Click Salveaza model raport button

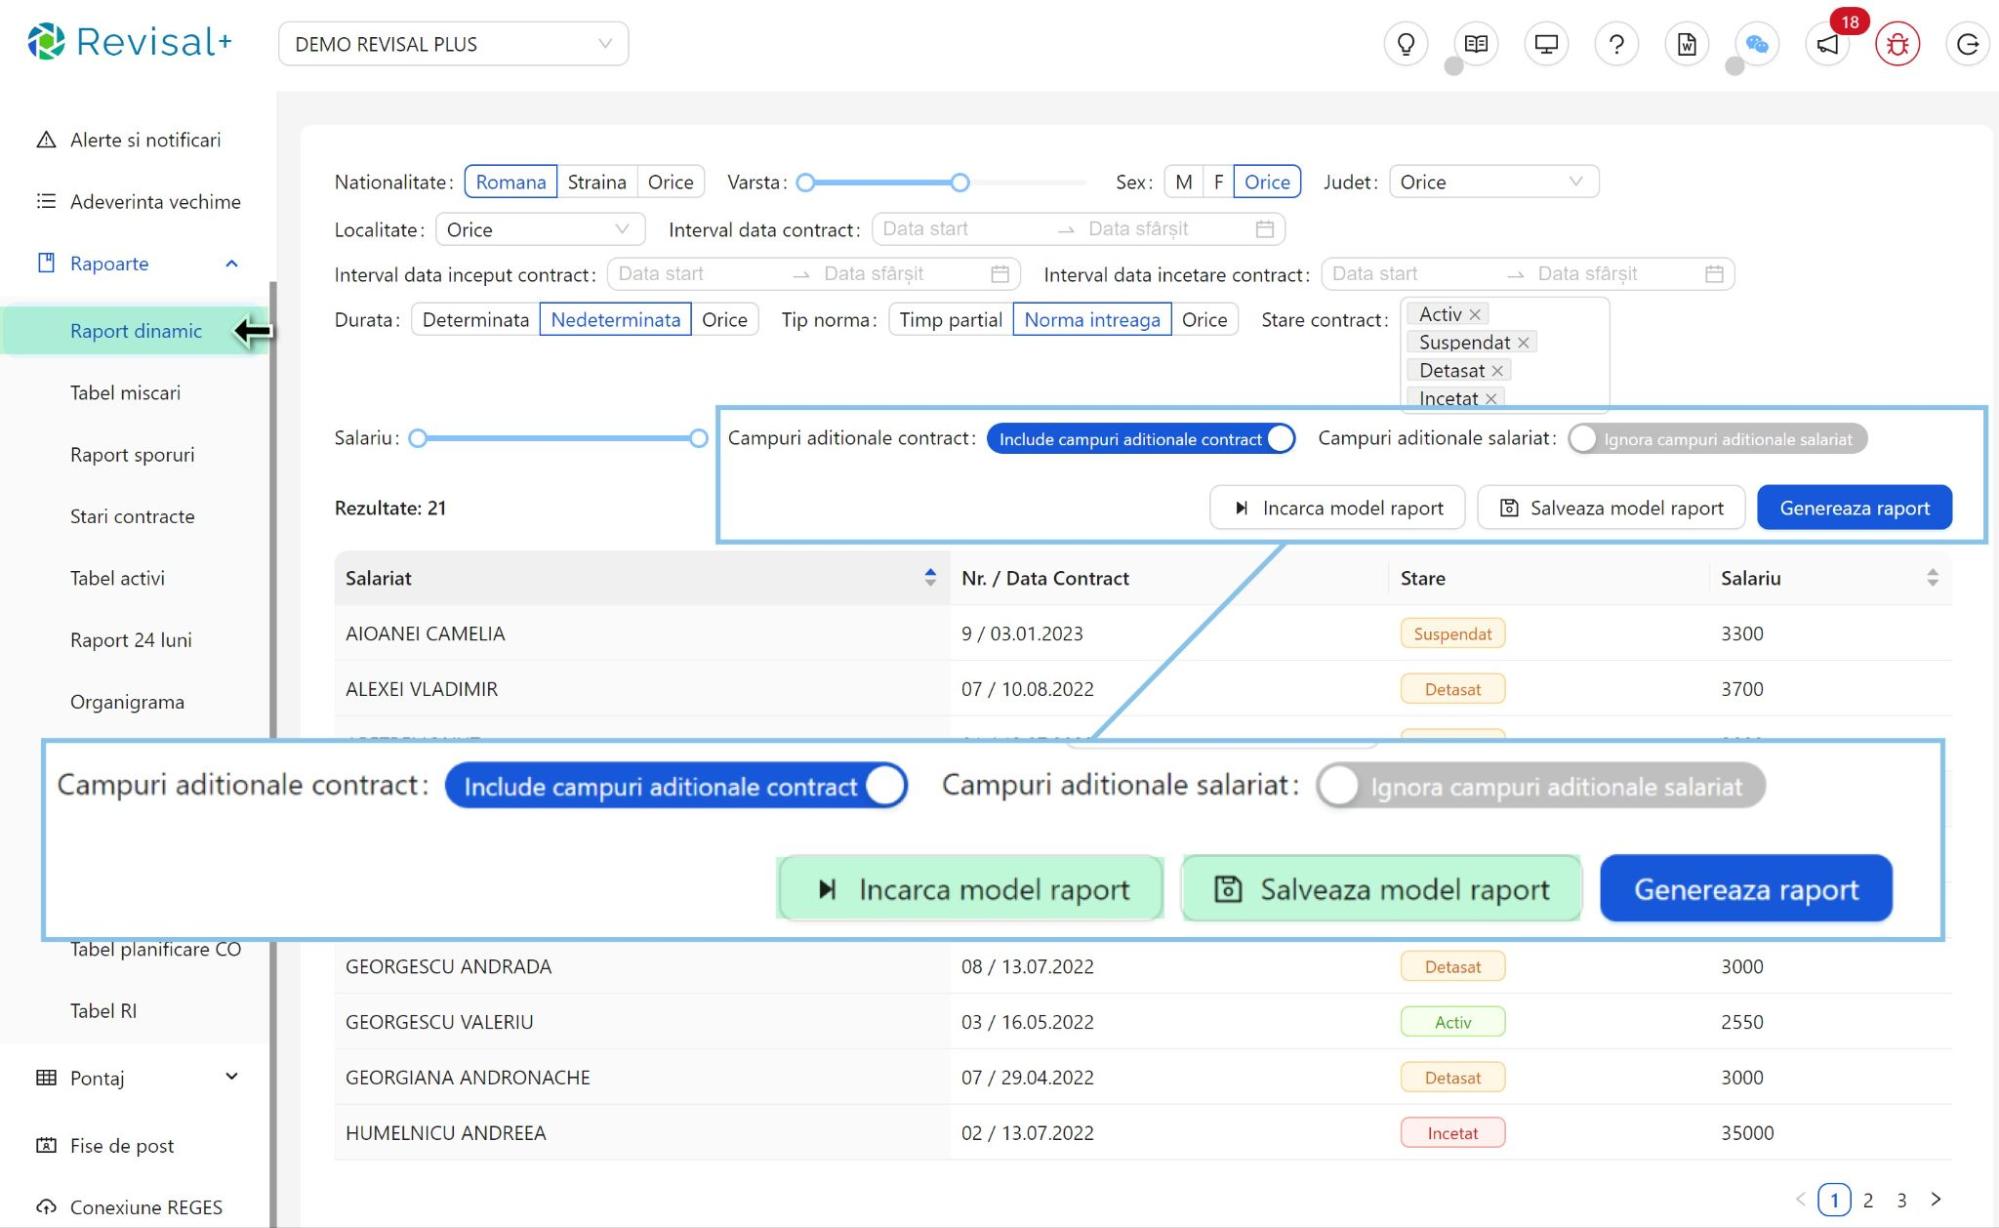(x=1610, y=508)
